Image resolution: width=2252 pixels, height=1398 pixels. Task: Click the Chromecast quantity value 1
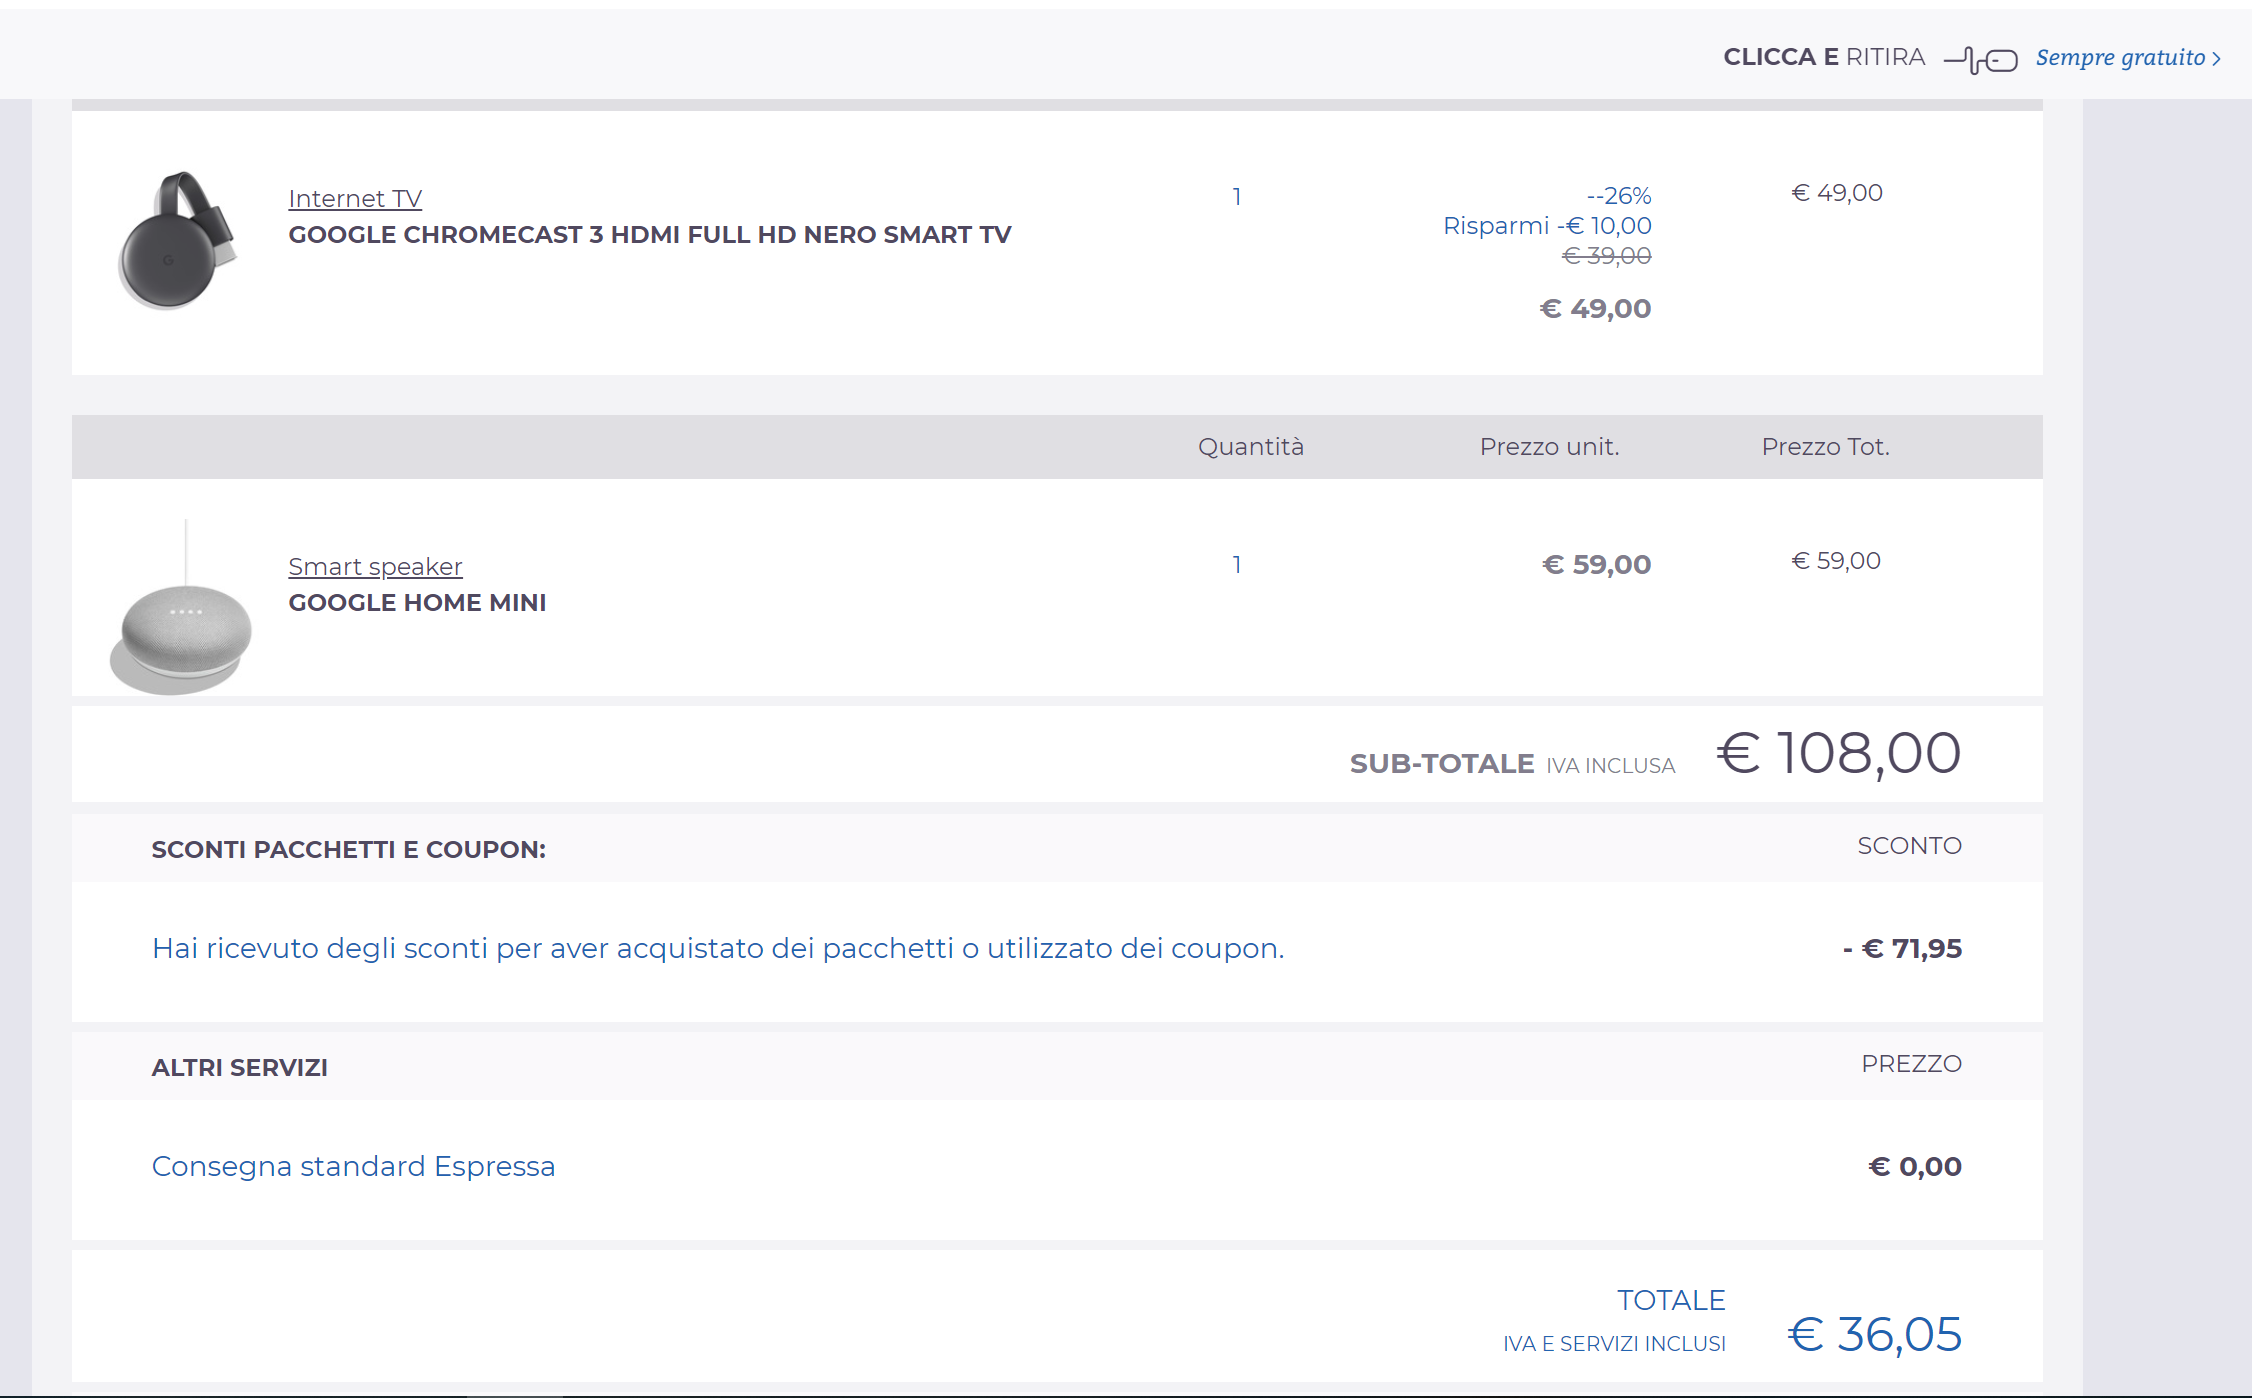tap(1237, 197)
